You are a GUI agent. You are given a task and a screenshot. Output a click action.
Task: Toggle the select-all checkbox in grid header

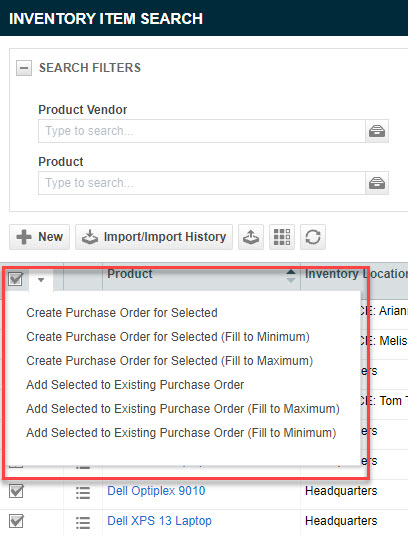tap(16, 279)
